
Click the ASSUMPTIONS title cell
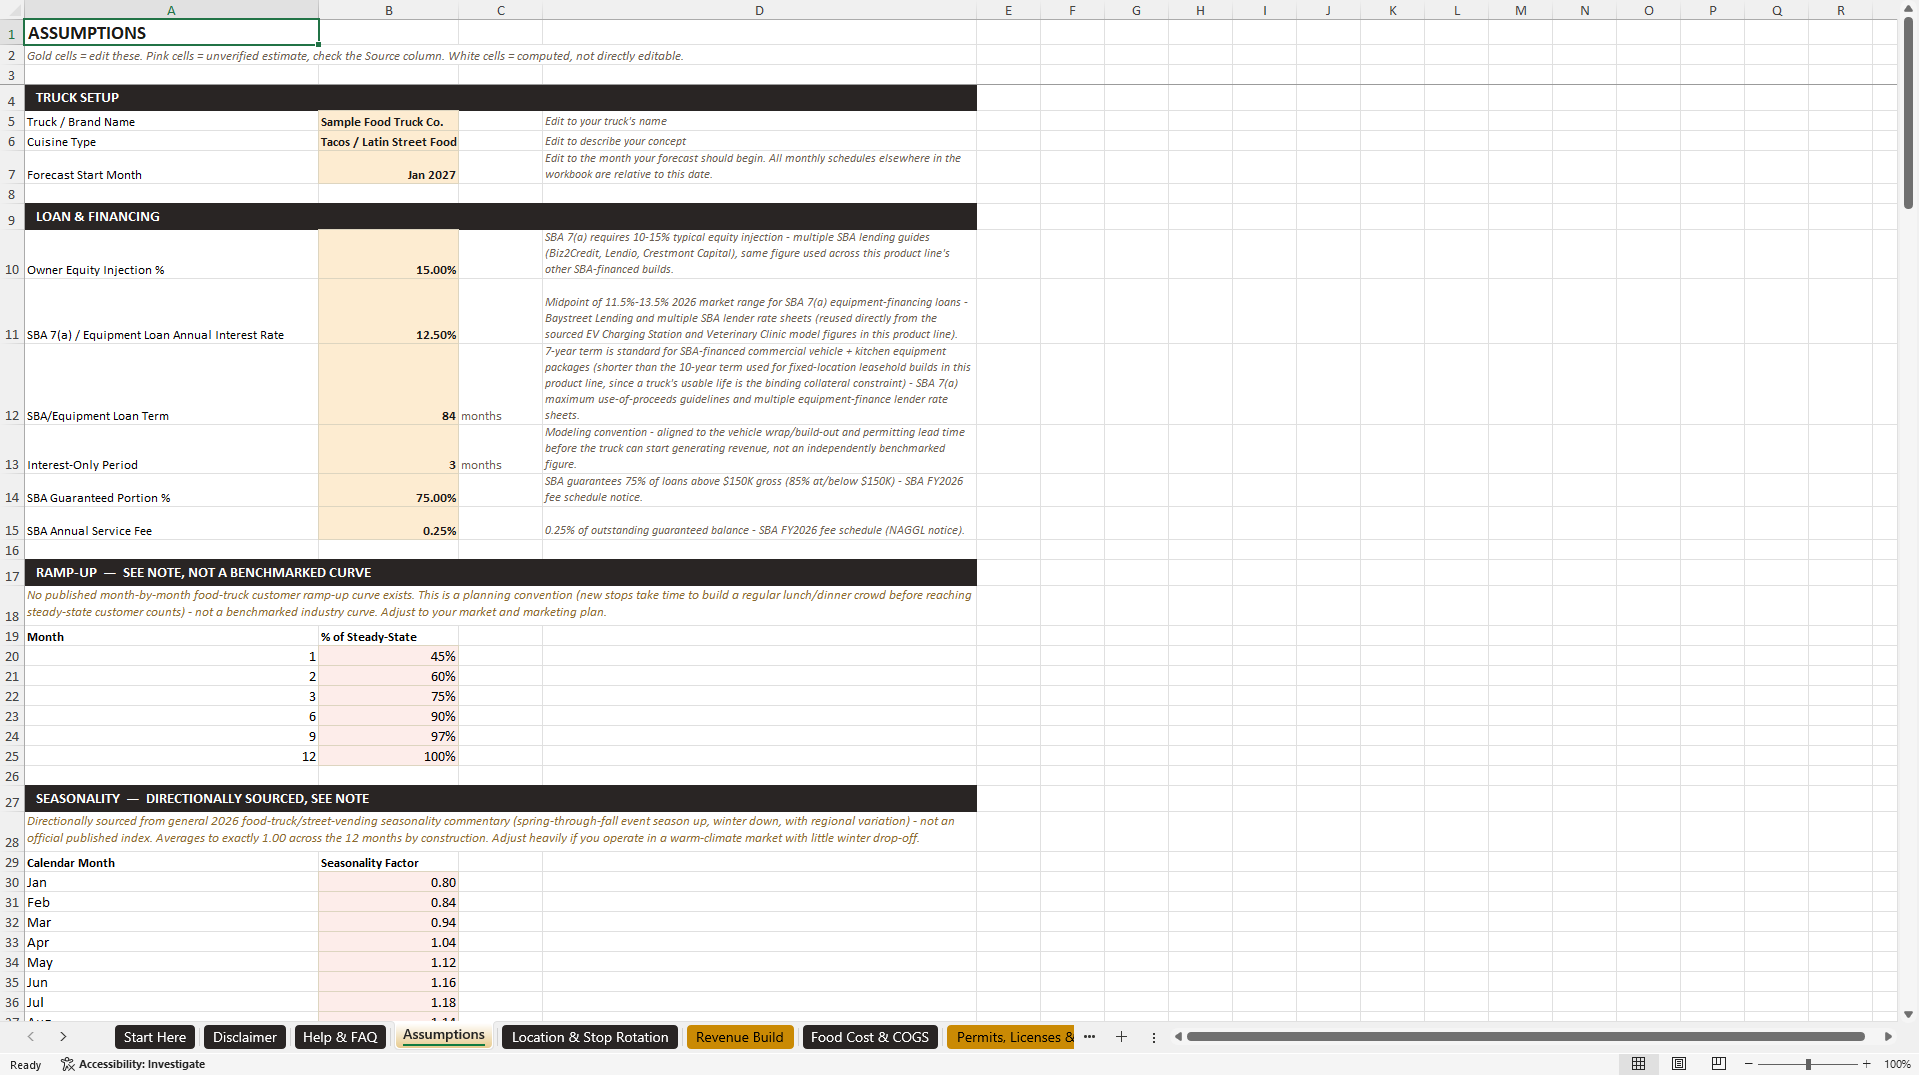(171, 32)
